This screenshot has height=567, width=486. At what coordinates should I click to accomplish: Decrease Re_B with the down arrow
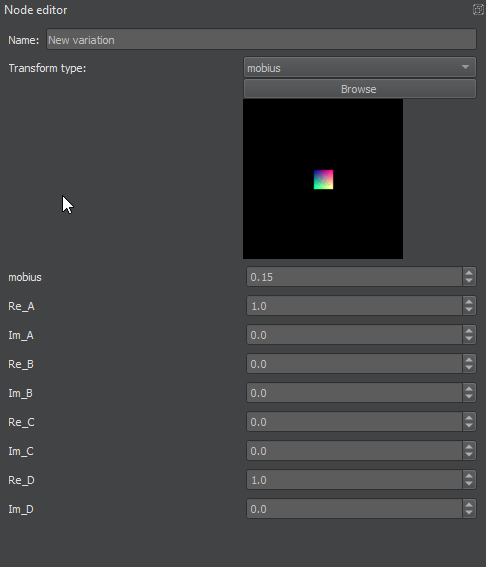coord(469,368)
